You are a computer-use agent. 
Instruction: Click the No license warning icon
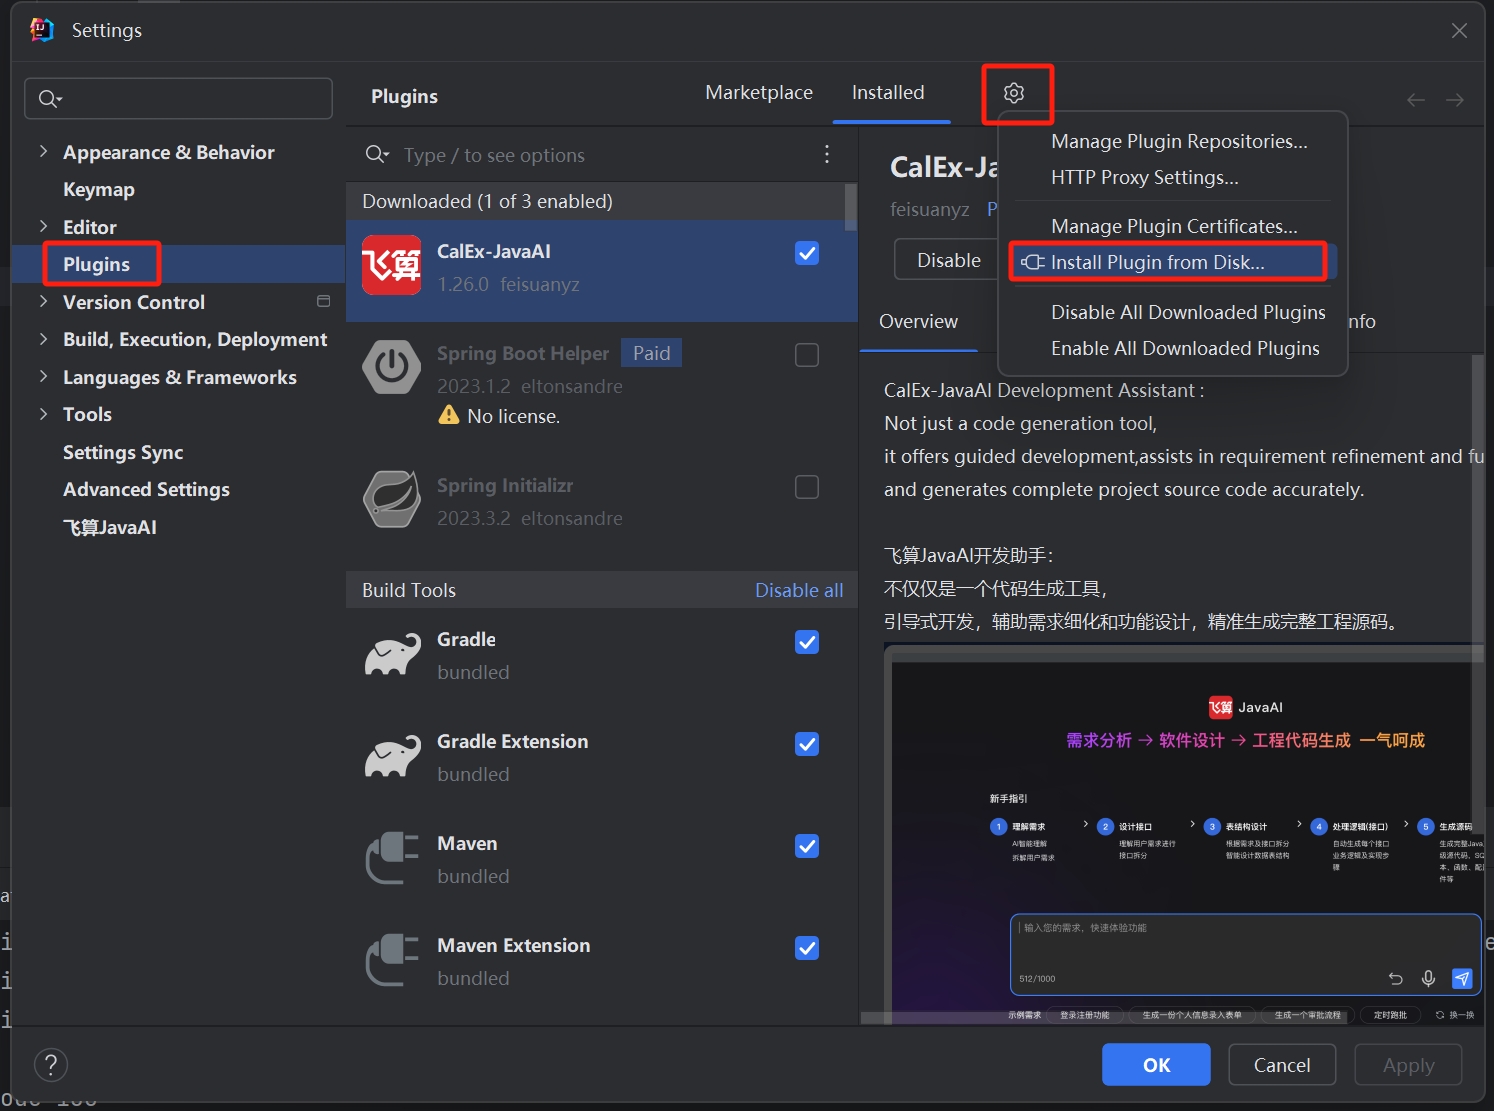tap(449, 415)
